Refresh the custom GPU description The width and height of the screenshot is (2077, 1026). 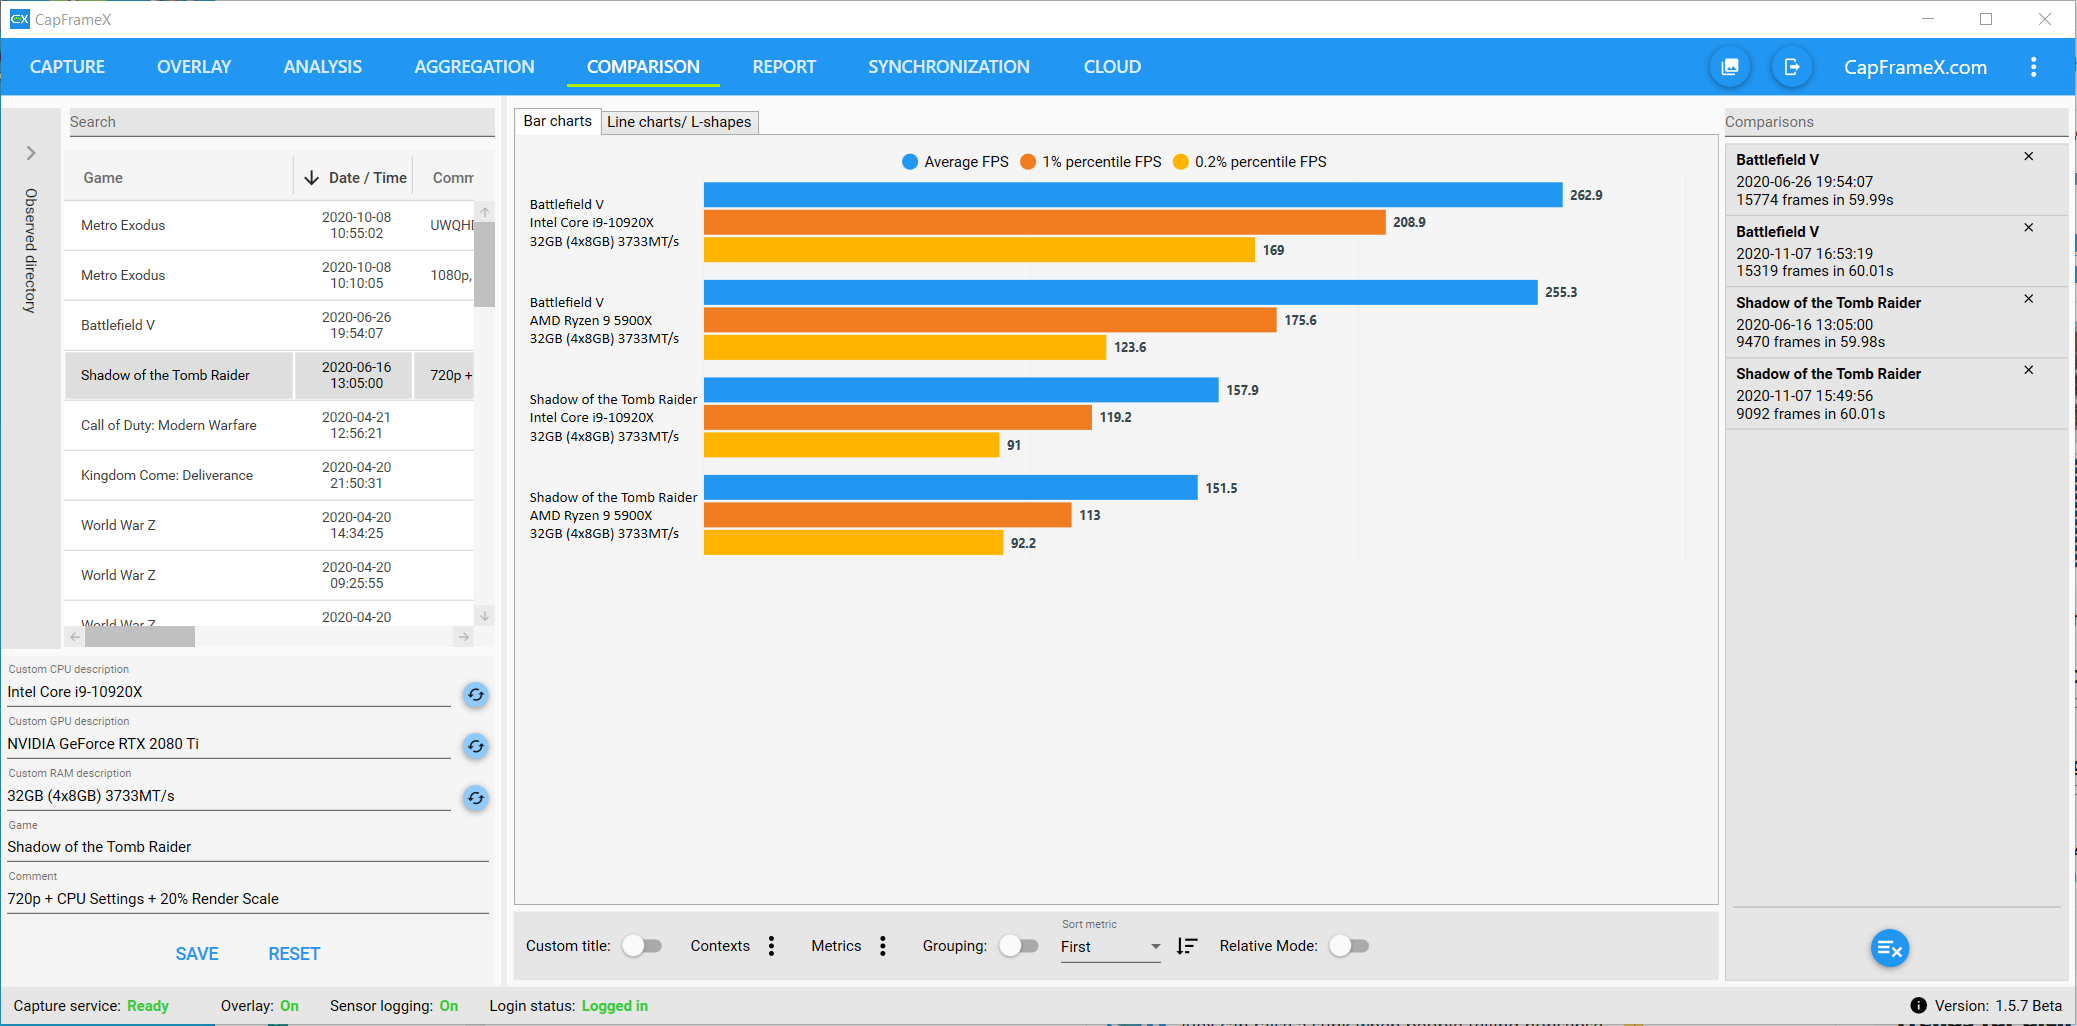point(476,746)
